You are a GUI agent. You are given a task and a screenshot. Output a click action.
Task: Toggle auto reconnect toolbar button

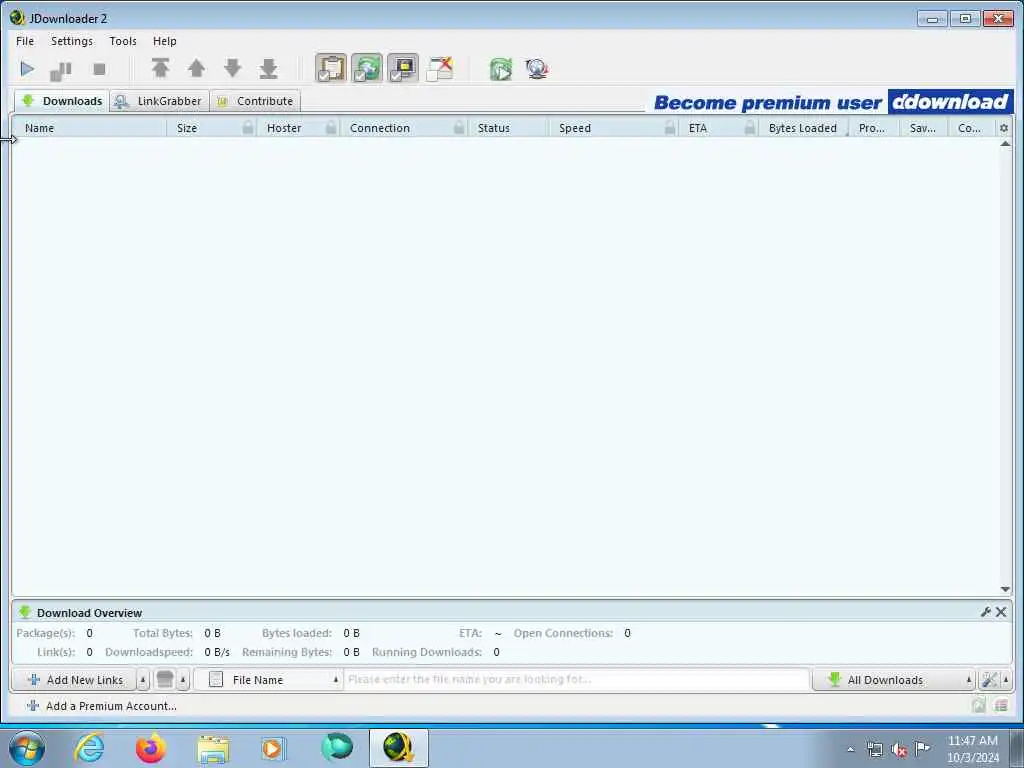pyautogui.click(x=367, y=68)
